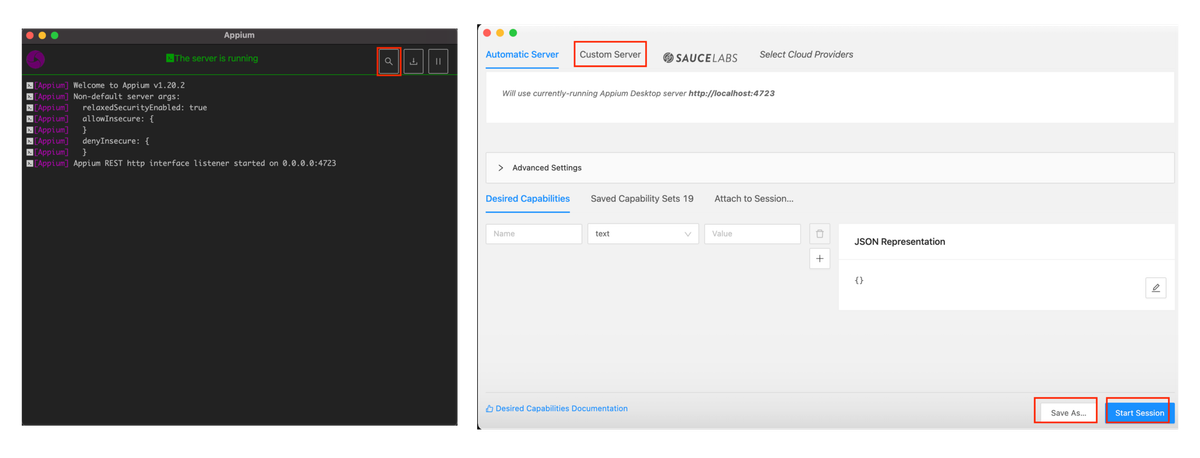
Task: Expand Advanced Settings section
Action: (830, 167)
